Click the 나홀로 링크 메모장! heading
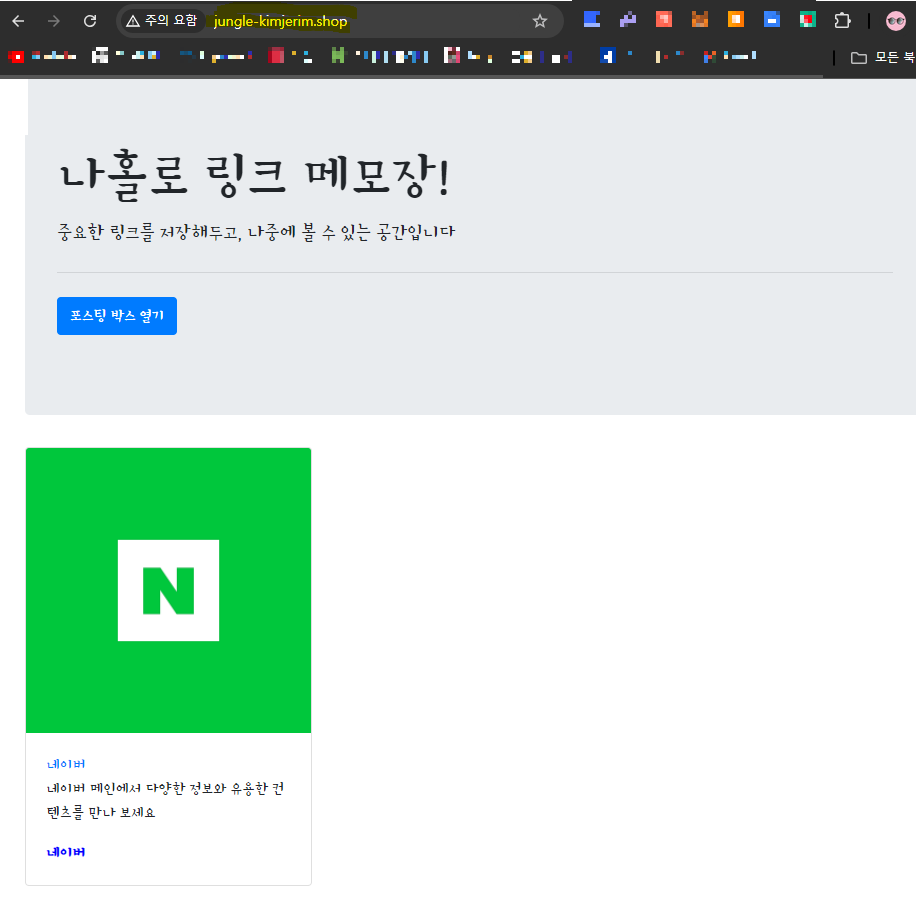This screenshot has width=916, height=907. click(255, 176)
